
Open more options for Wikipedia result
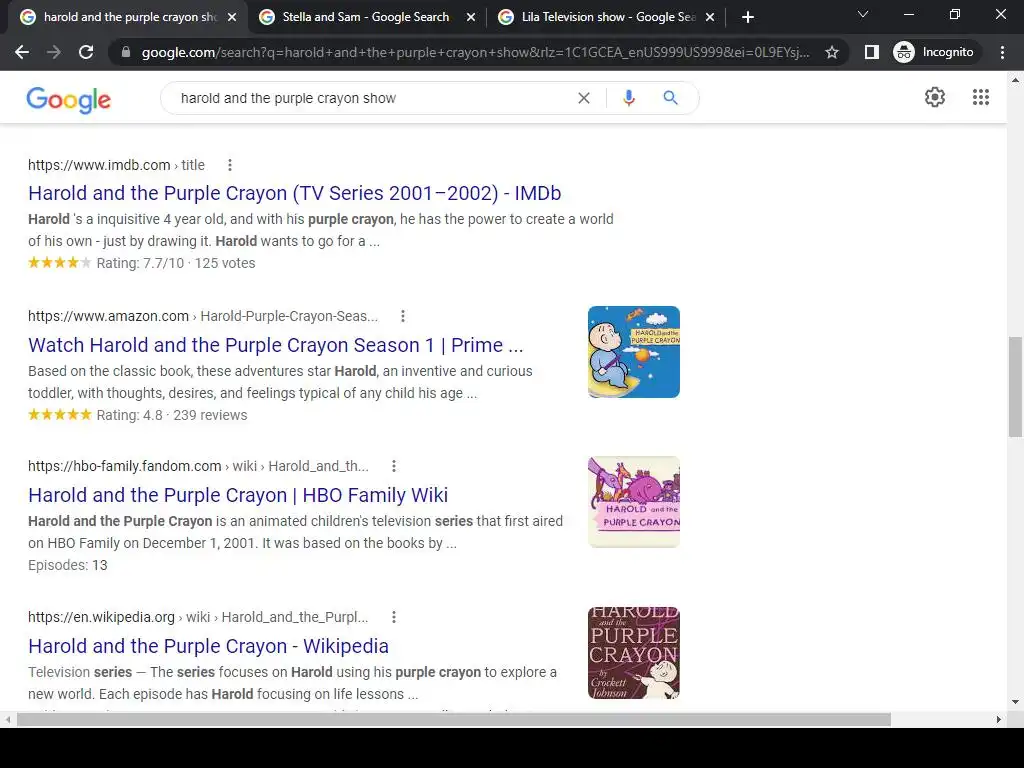(393, 617)
